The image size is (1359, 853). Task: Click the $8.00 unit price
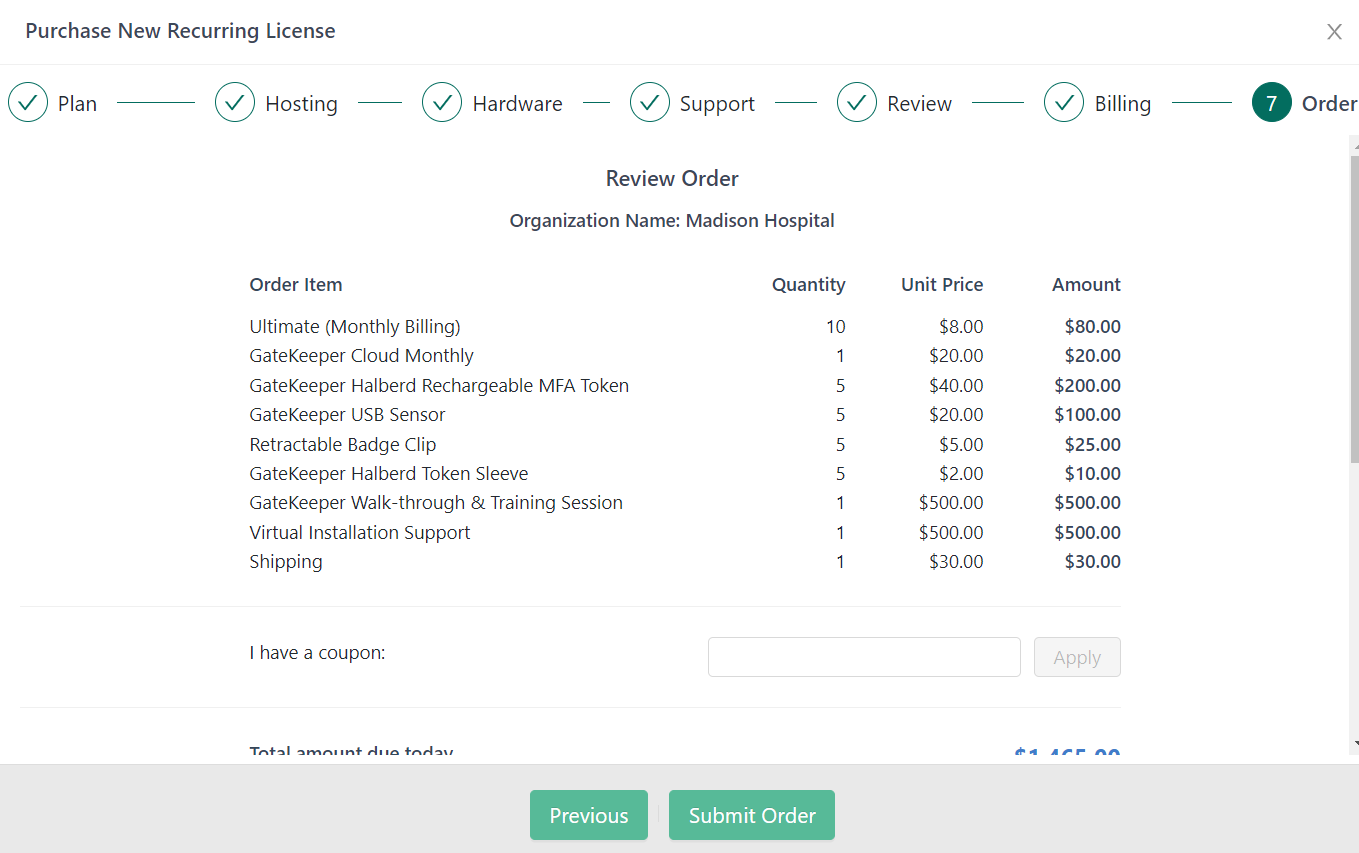click(961, 327)
